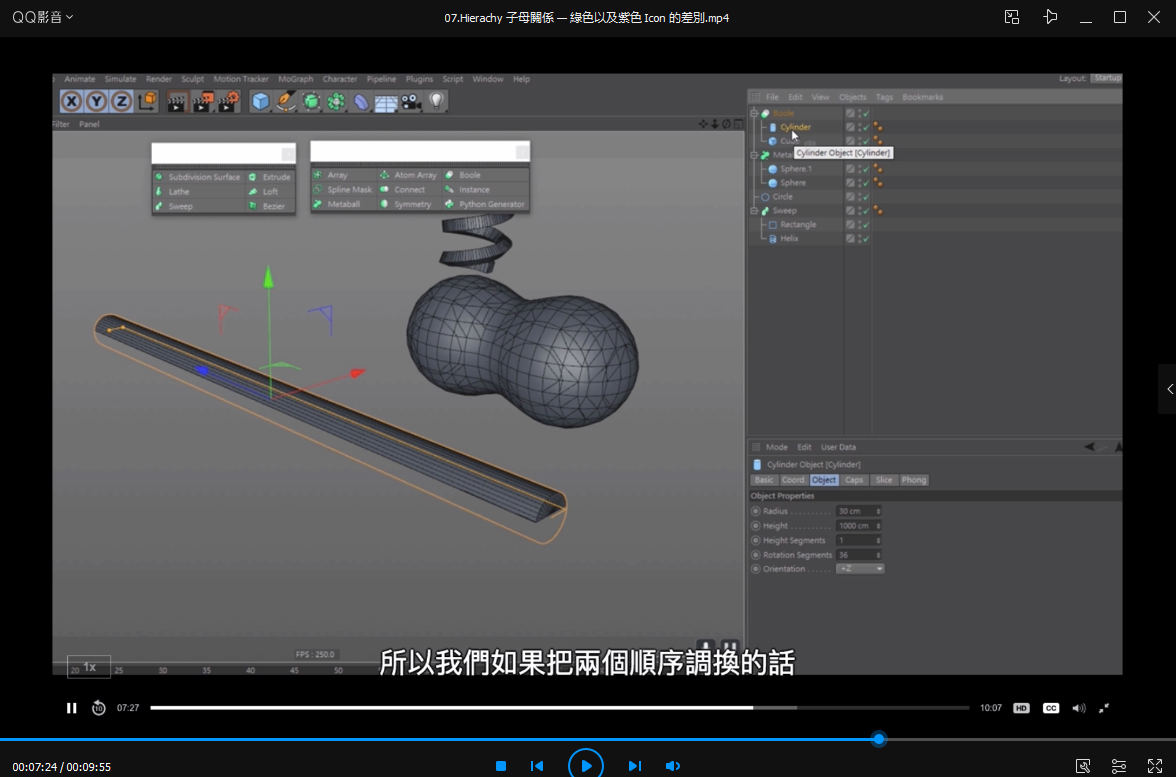Open playback settings sliders icon

click(x=1119, y=766)
